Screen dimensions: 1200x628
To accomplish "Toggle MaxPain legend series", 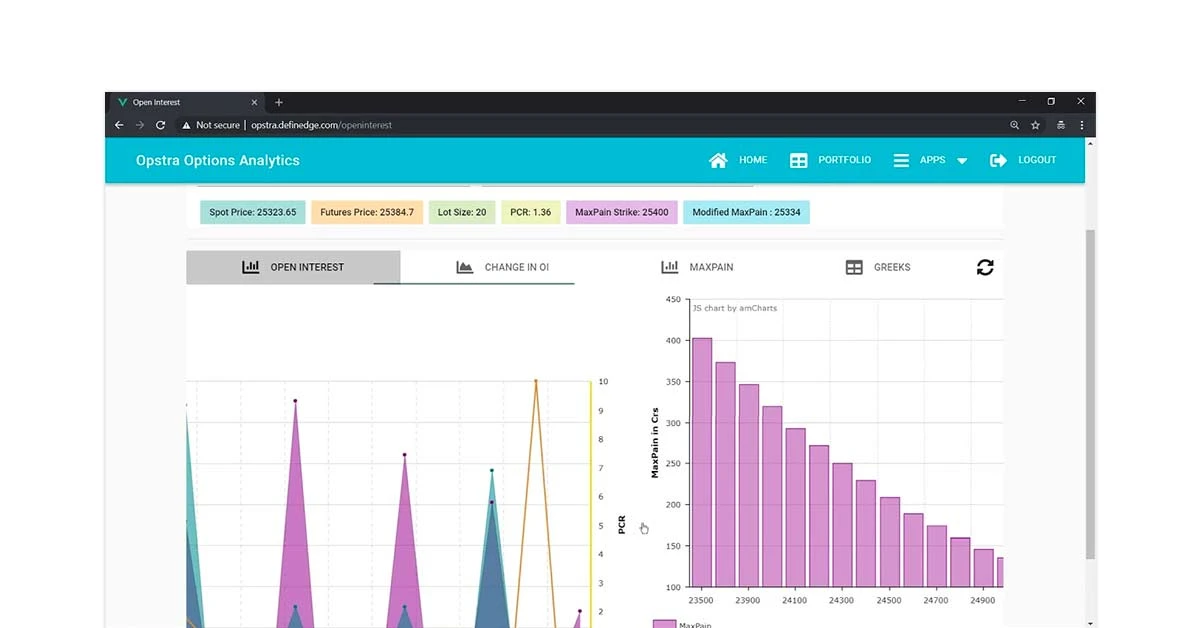I will tap(664, 624).
